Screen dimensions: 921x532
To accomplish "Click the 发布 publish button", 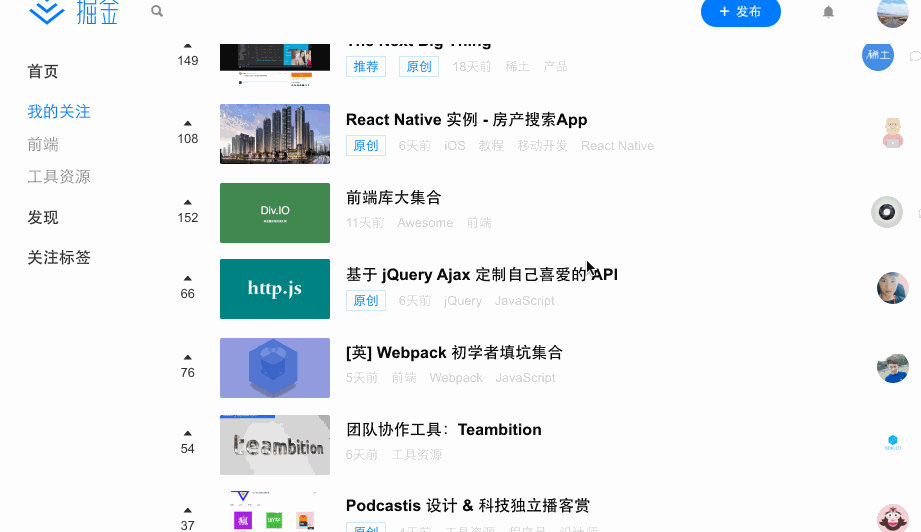I will click(x=741, y=12).
